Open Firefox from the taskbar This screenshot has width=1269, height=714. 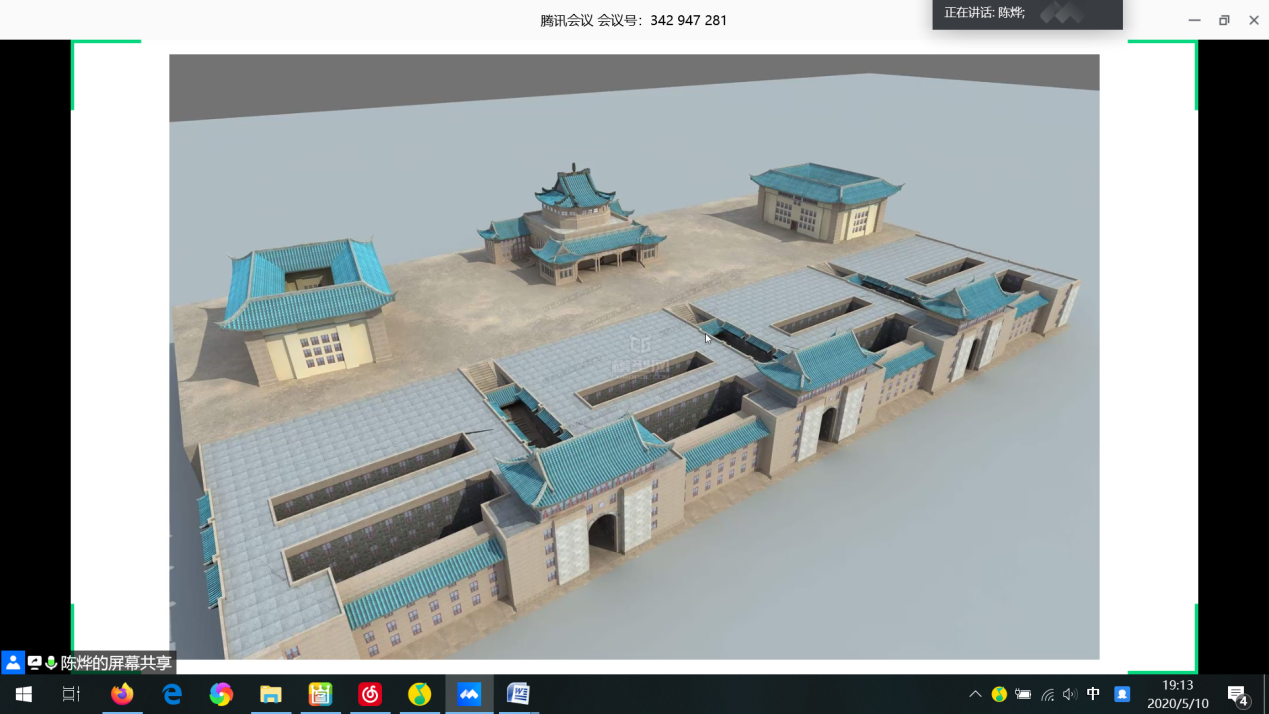coord(122,694)
